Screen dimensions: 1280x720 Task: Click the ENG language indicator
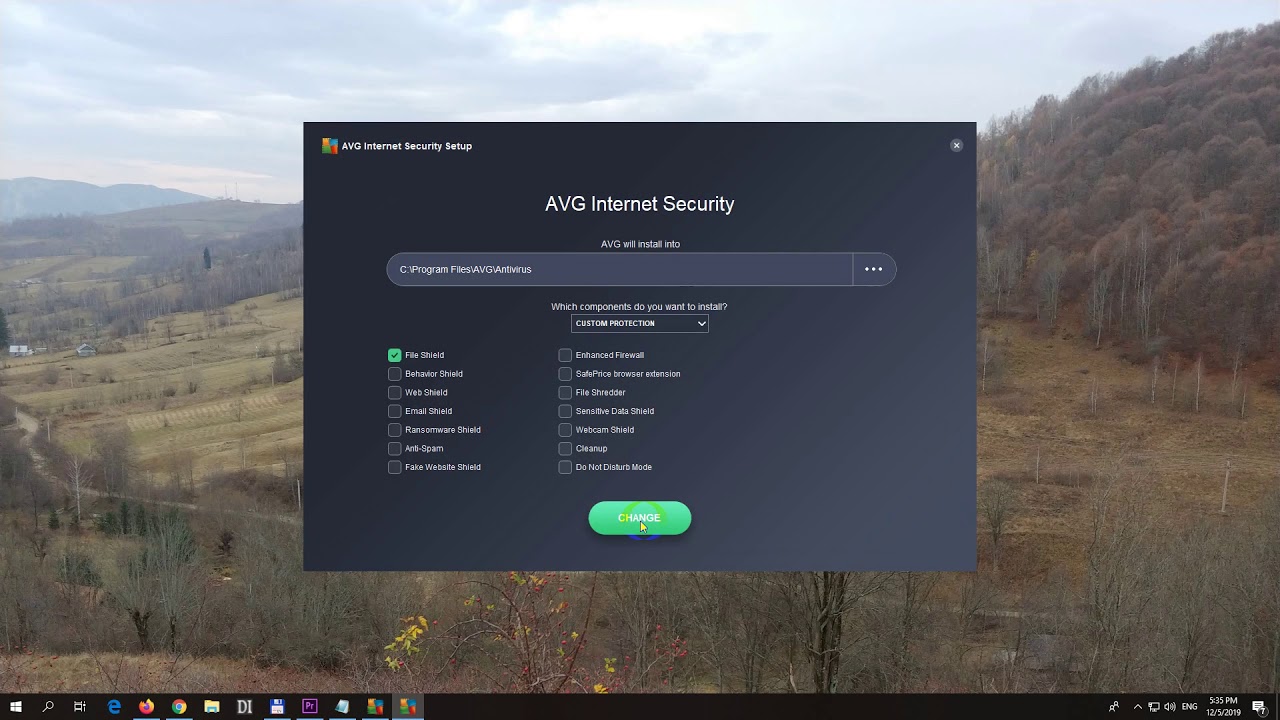coord(1190,706)
